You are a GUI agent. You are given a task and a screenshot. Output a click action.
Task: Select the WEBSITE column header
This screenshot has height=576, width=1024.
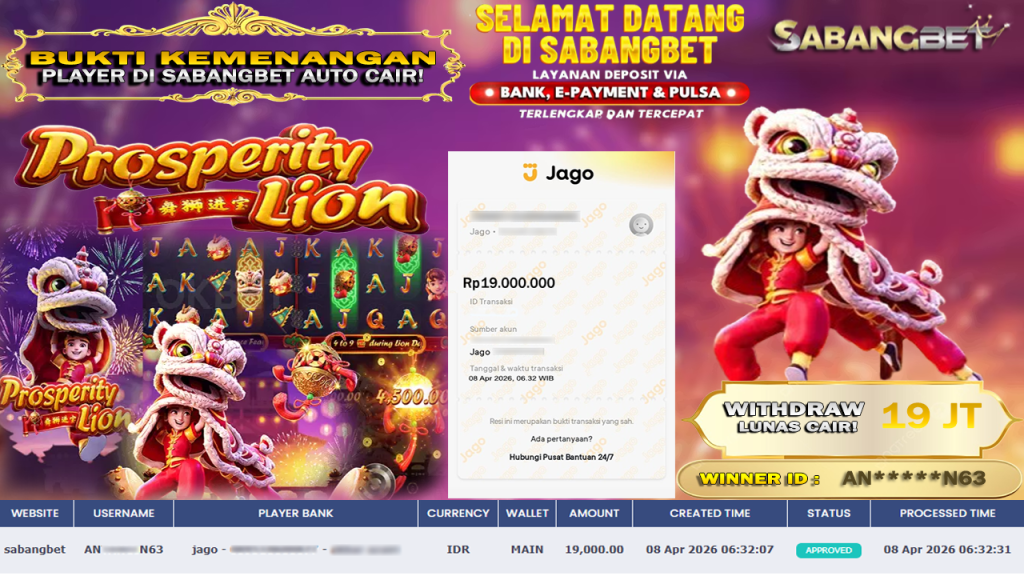(x=36, y=513)
